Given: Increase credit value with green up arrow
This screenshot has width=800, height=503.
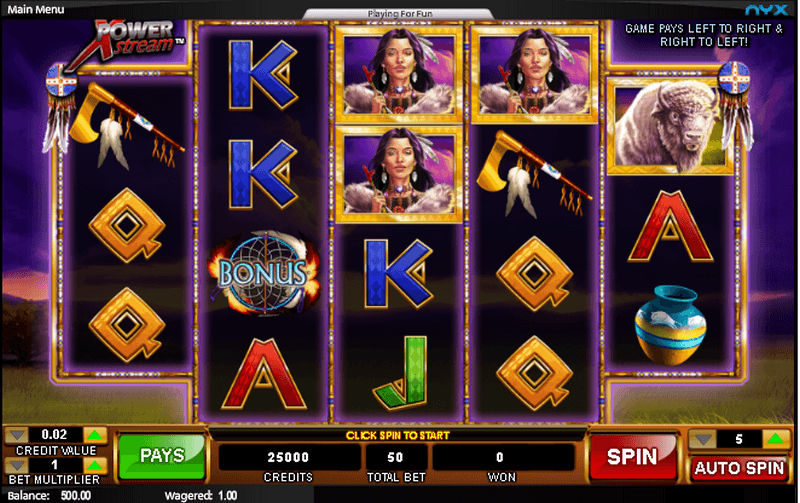Looking at the screenshot, I should coord(94,435).
